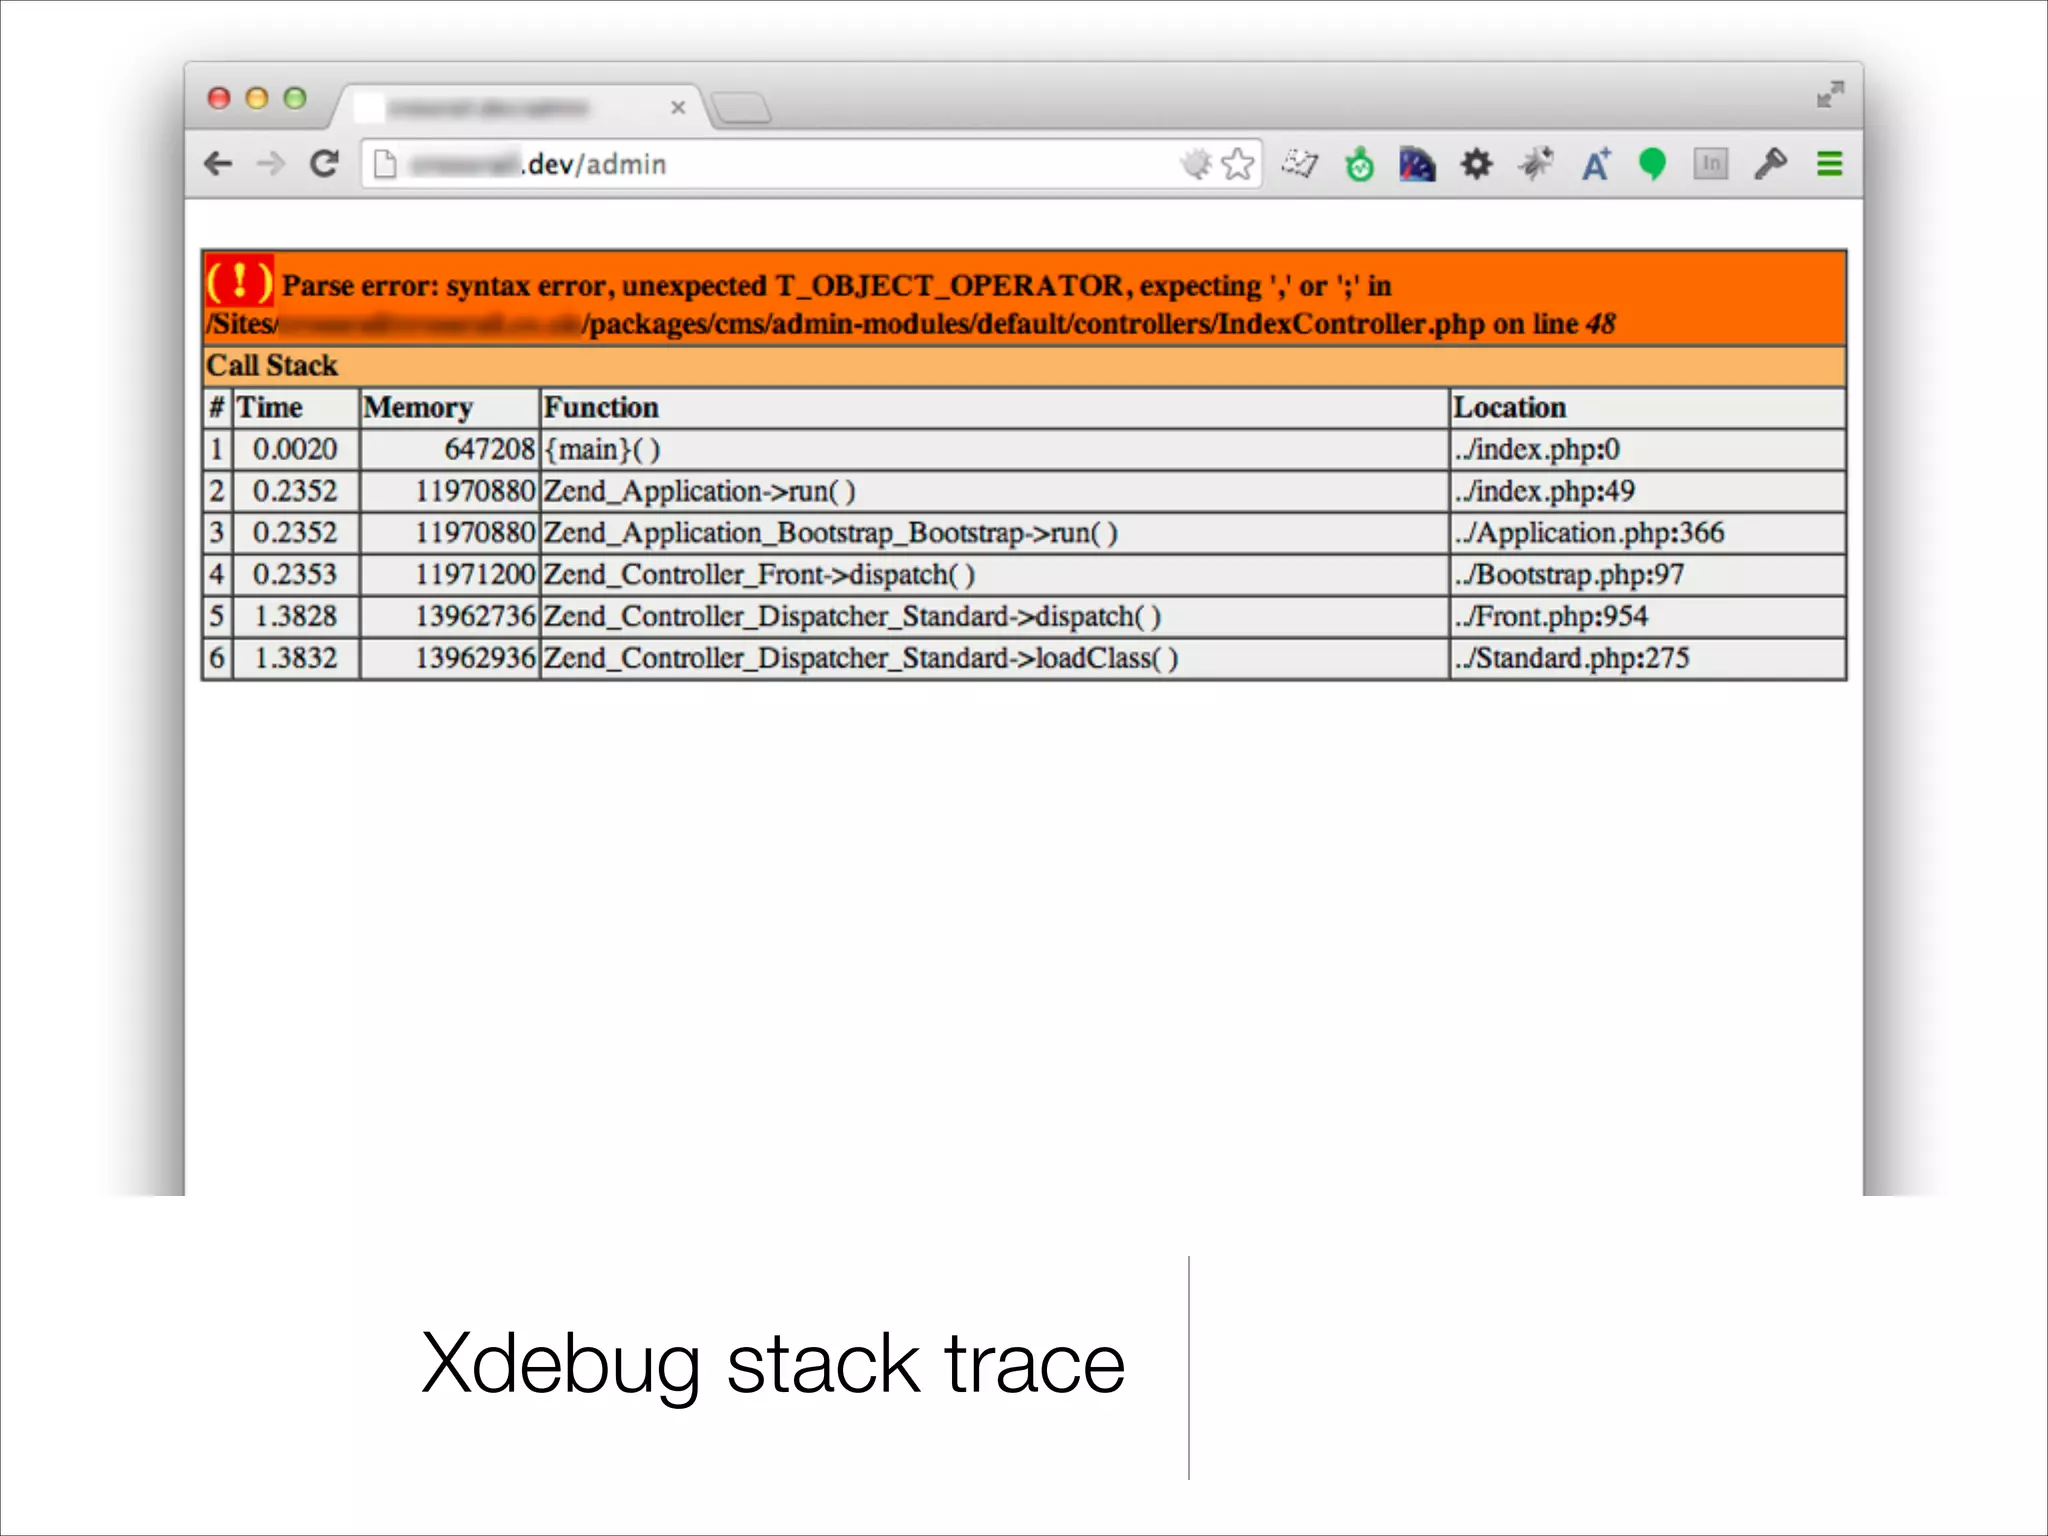This screenshot has height=1536, width=2048.
Task: Open the green speech bubble extension
Action: coord(1653,164)
